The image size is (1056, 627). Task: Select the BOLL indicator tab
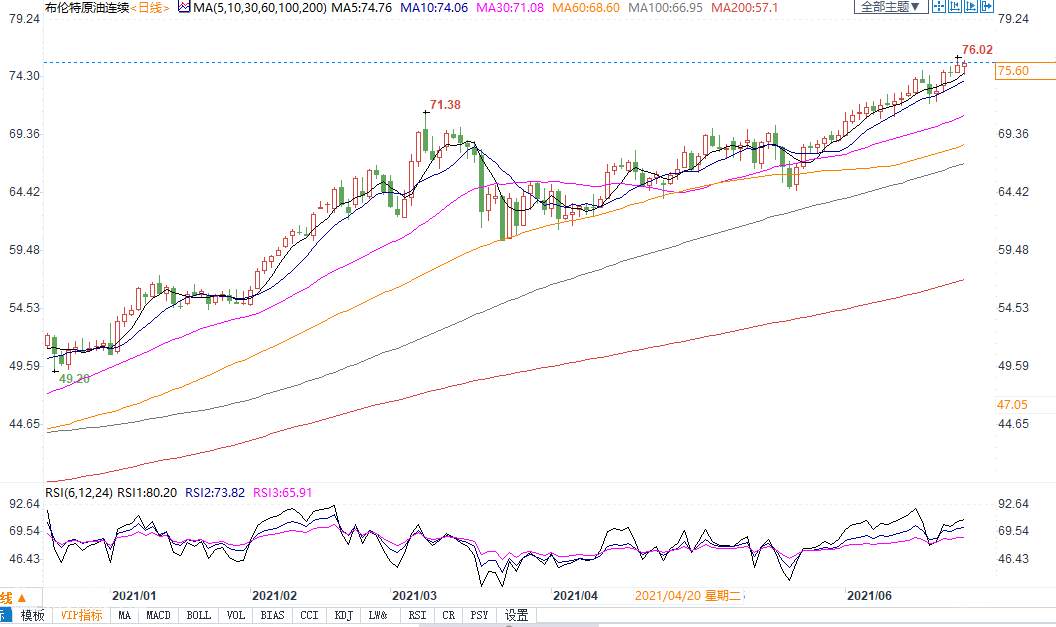click(x=199, y=615)
